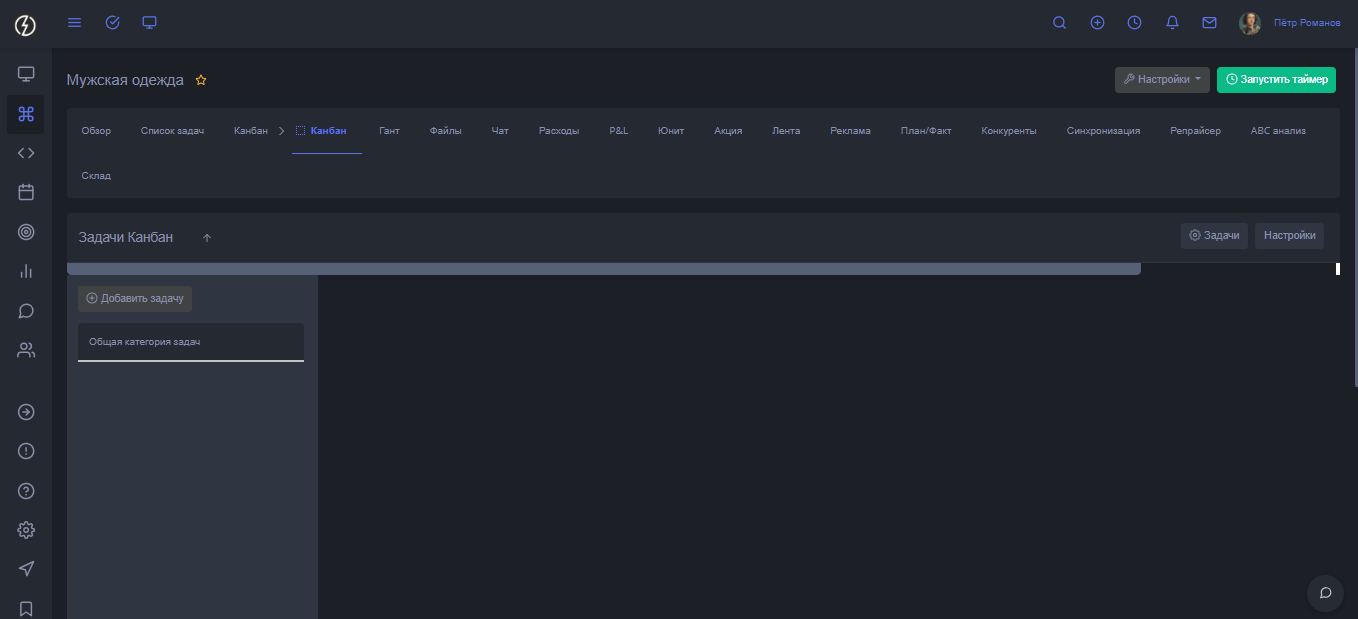The width and height of the screenshot is (1358, 619).
Task: Expand the Настройки dropdown near timer button
Action: (1162, 80)
